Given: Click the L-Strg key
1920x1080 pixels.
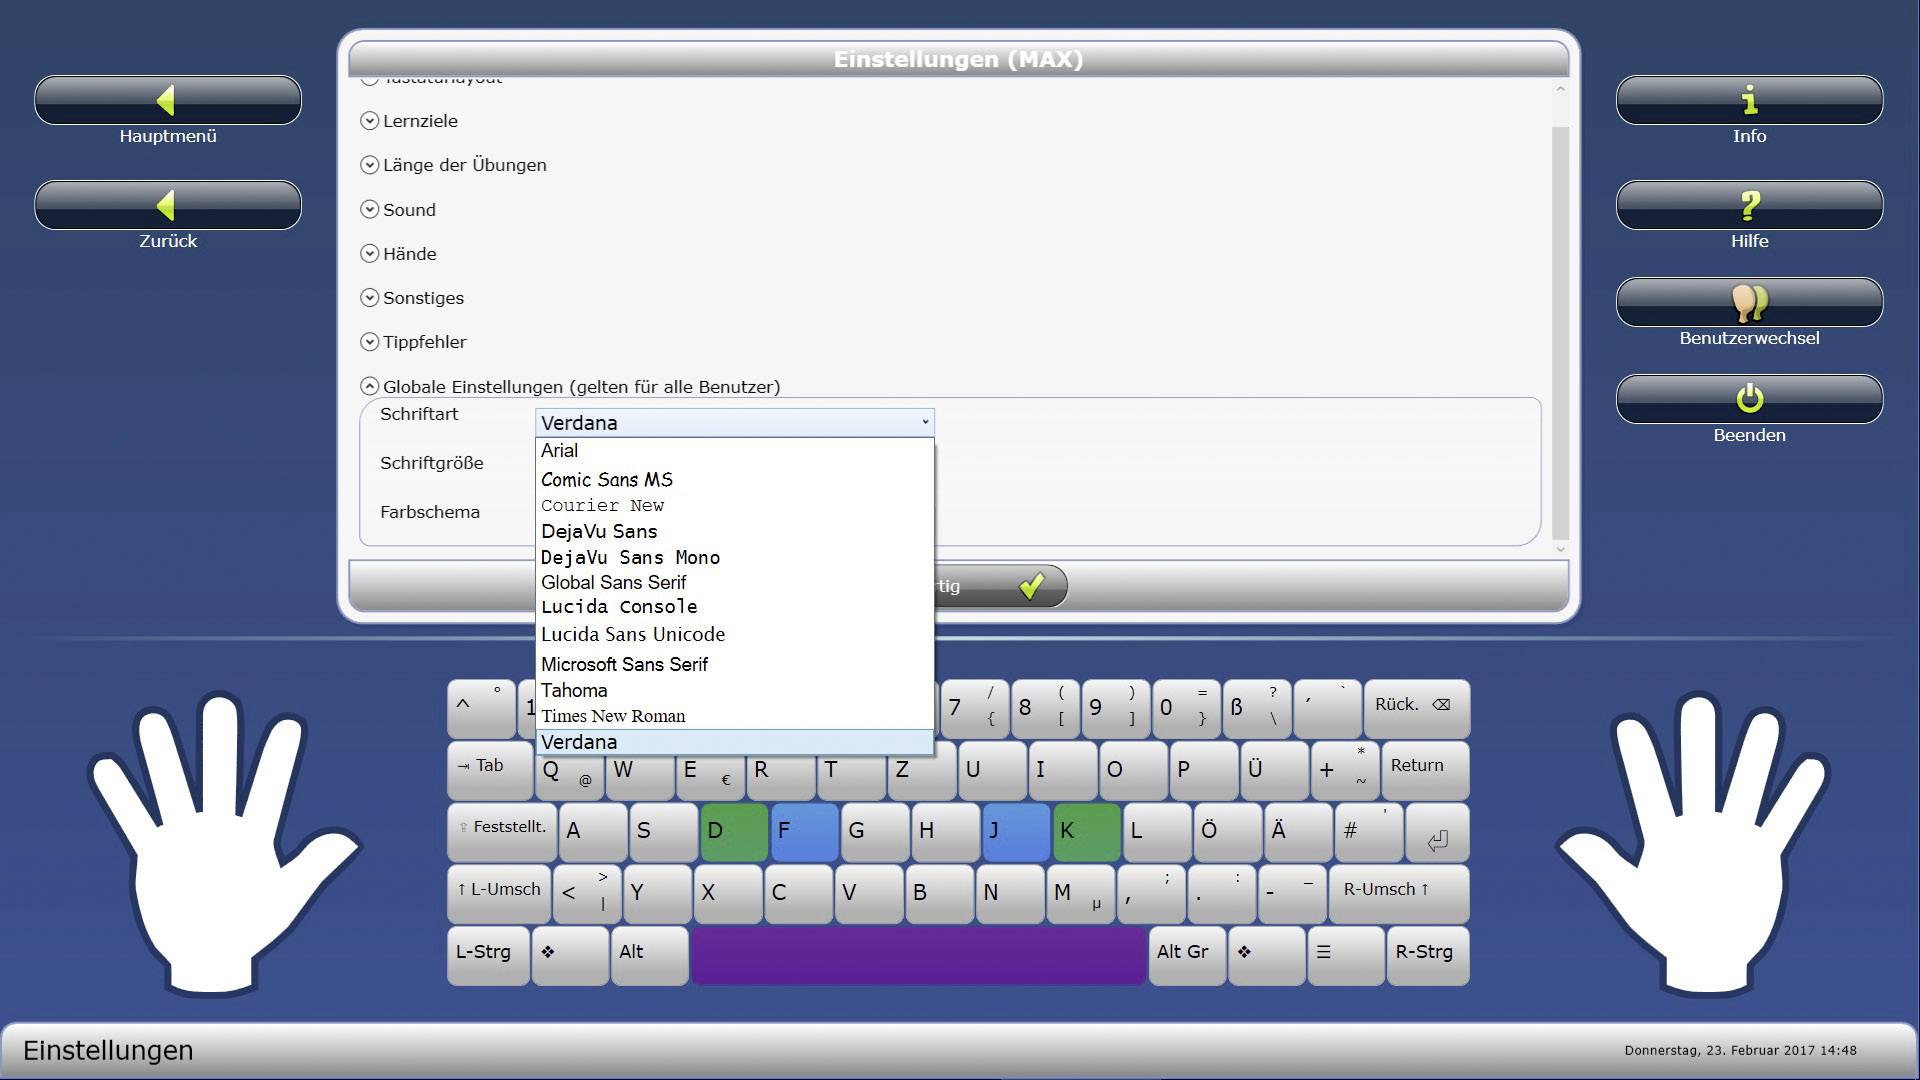Looking at the screenshot, I should coord(488,956).
